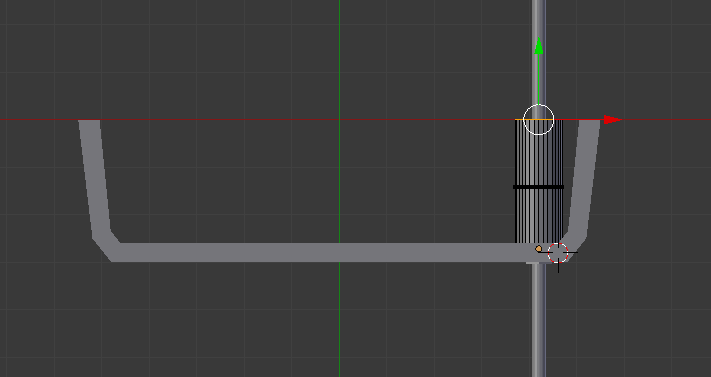Click cylinder mesh below the black edge loop
This screenshot has width=711, height=377.
point(539,215)
